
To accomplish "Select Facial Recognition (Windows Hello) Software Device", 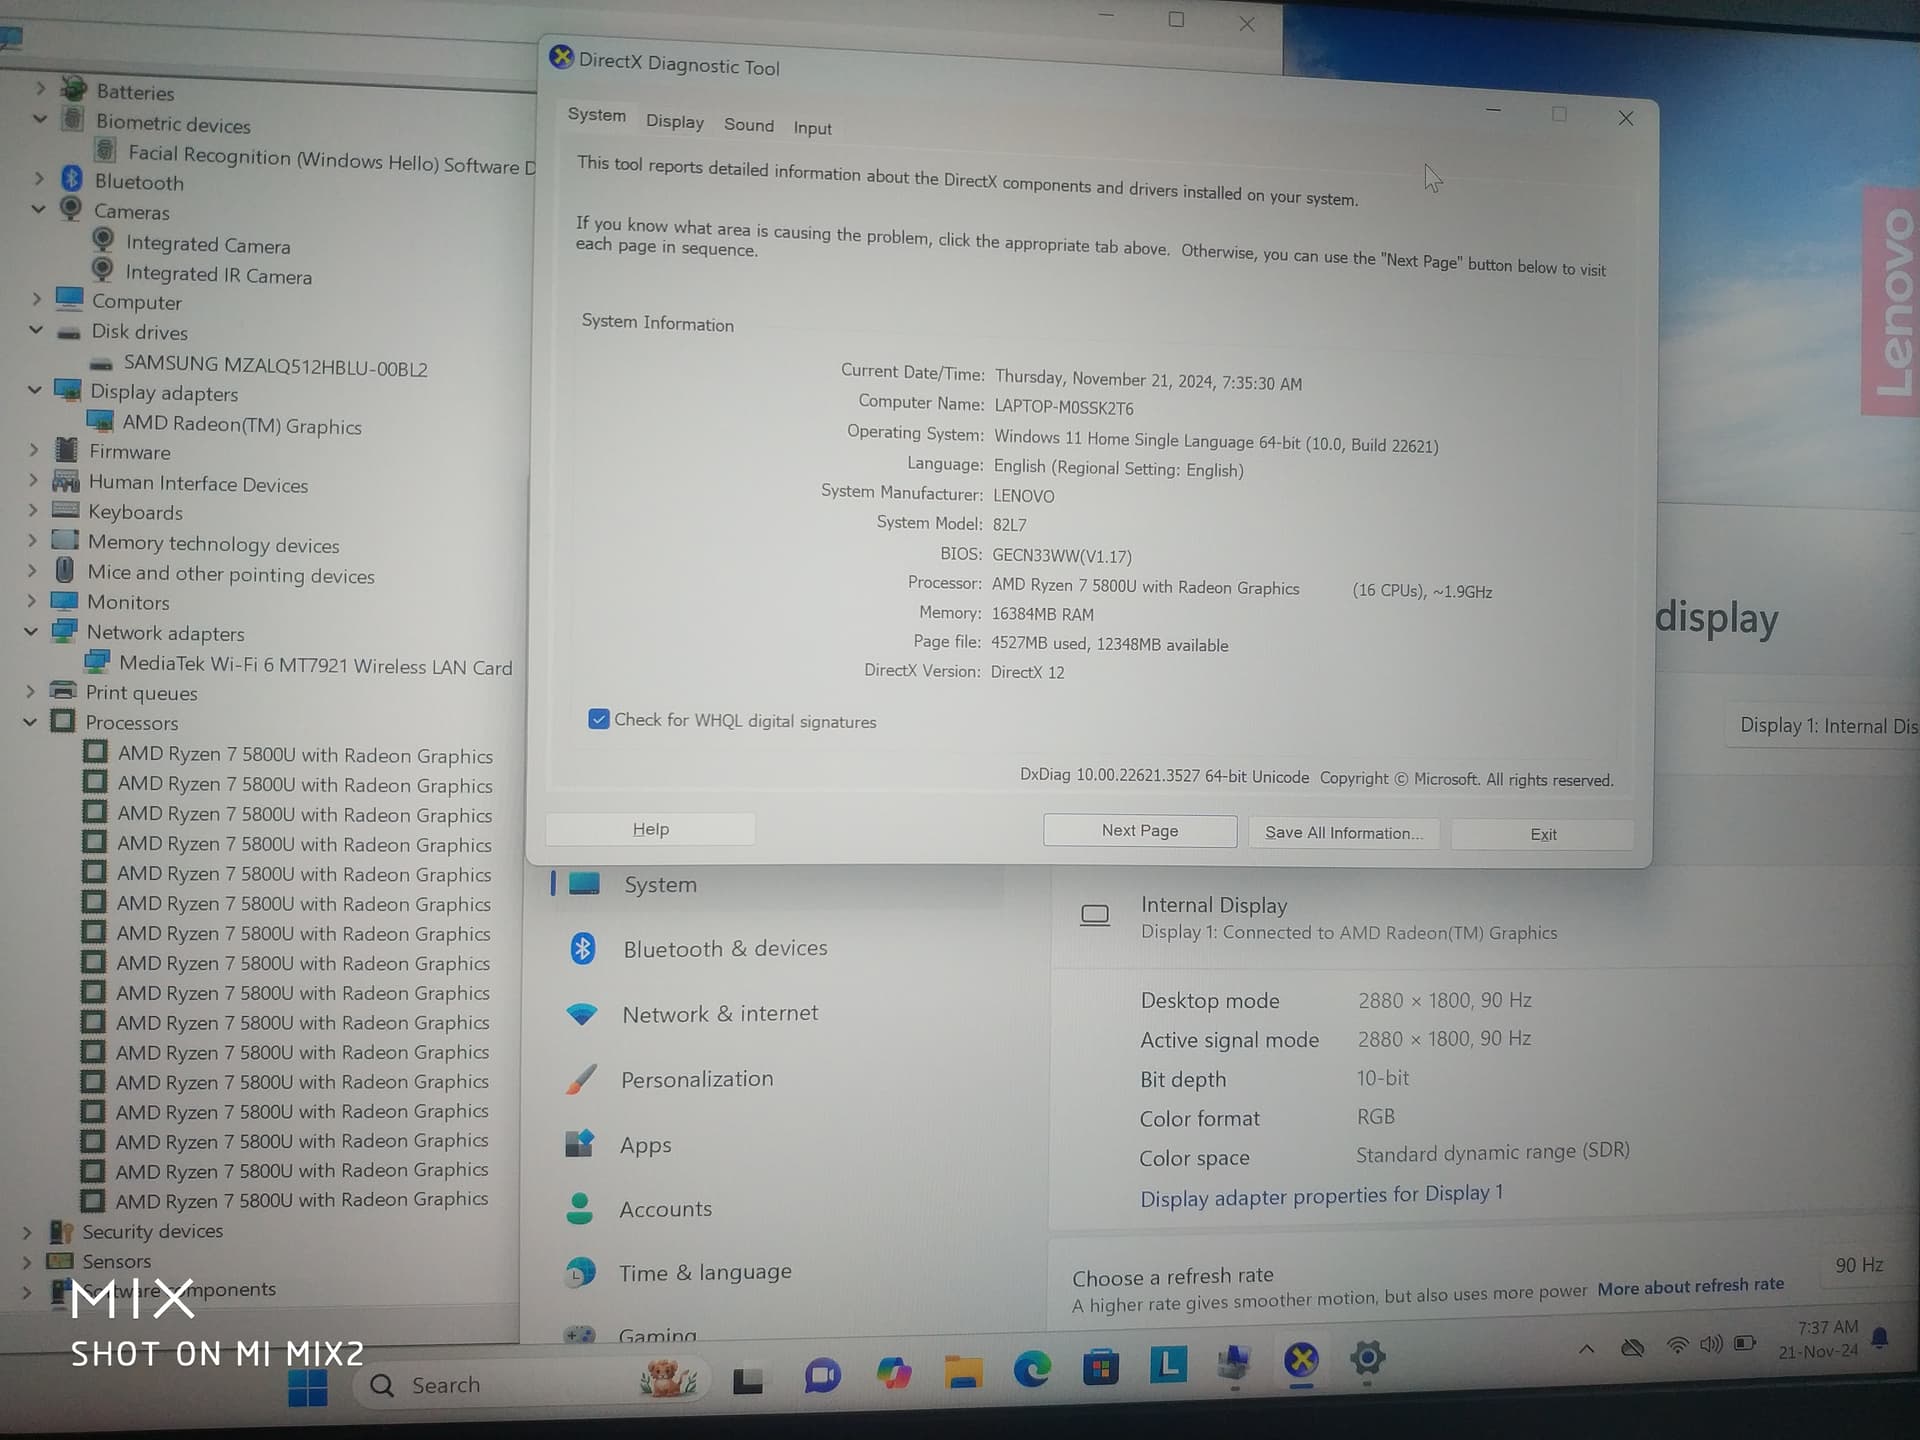I will coord(331,158).
